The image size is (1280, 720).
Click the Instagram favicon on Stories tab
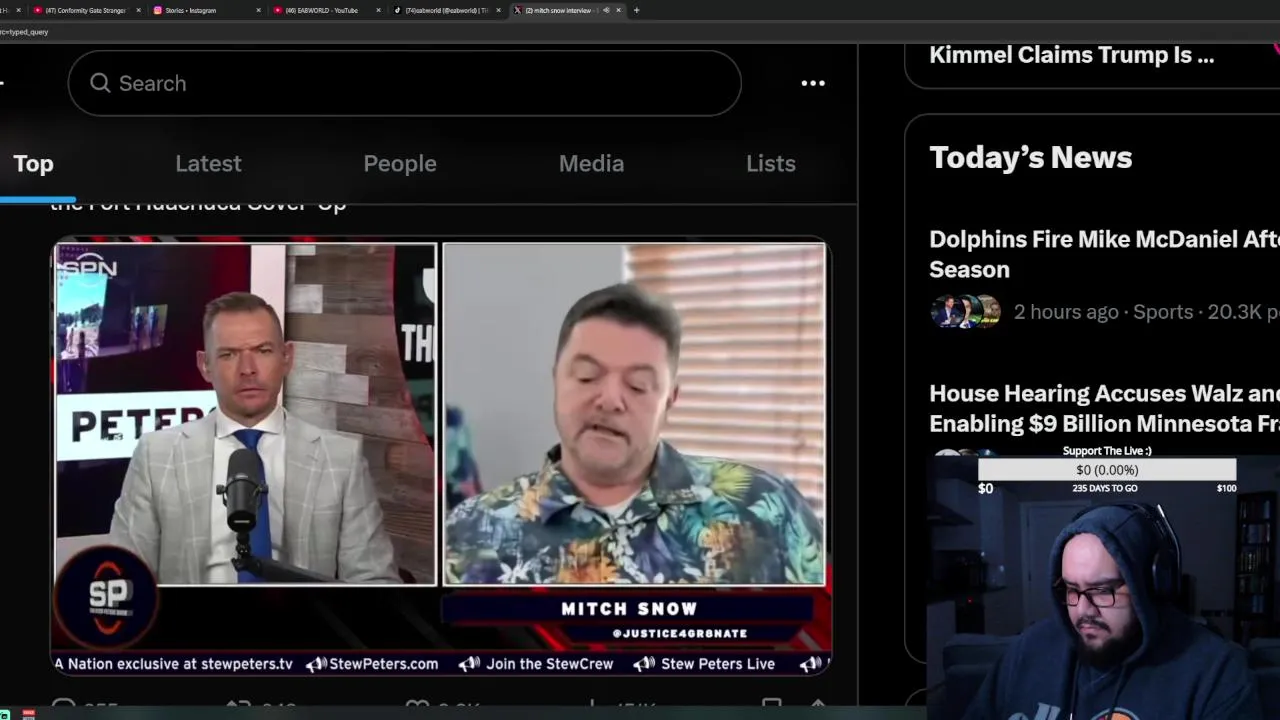coord(158,10)
